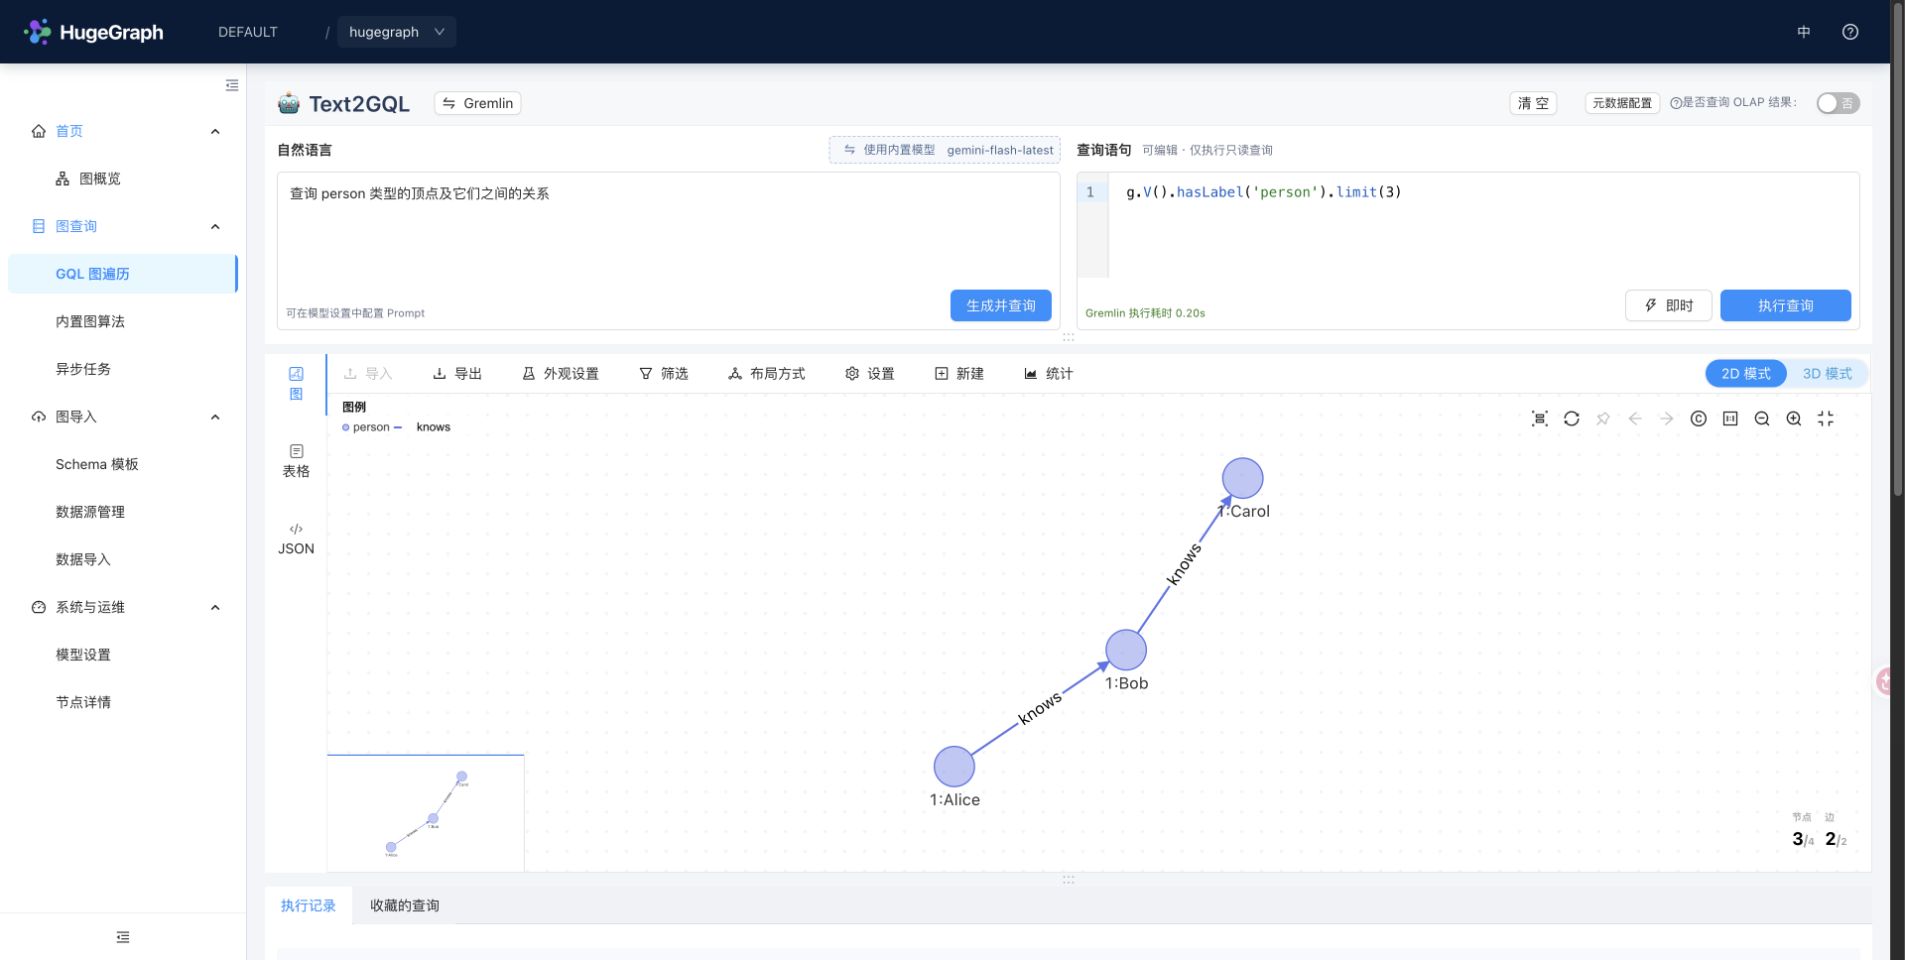Open the 统计 statistics chart
This screenshot has width=1905, height=960.
click(1048, 374)
